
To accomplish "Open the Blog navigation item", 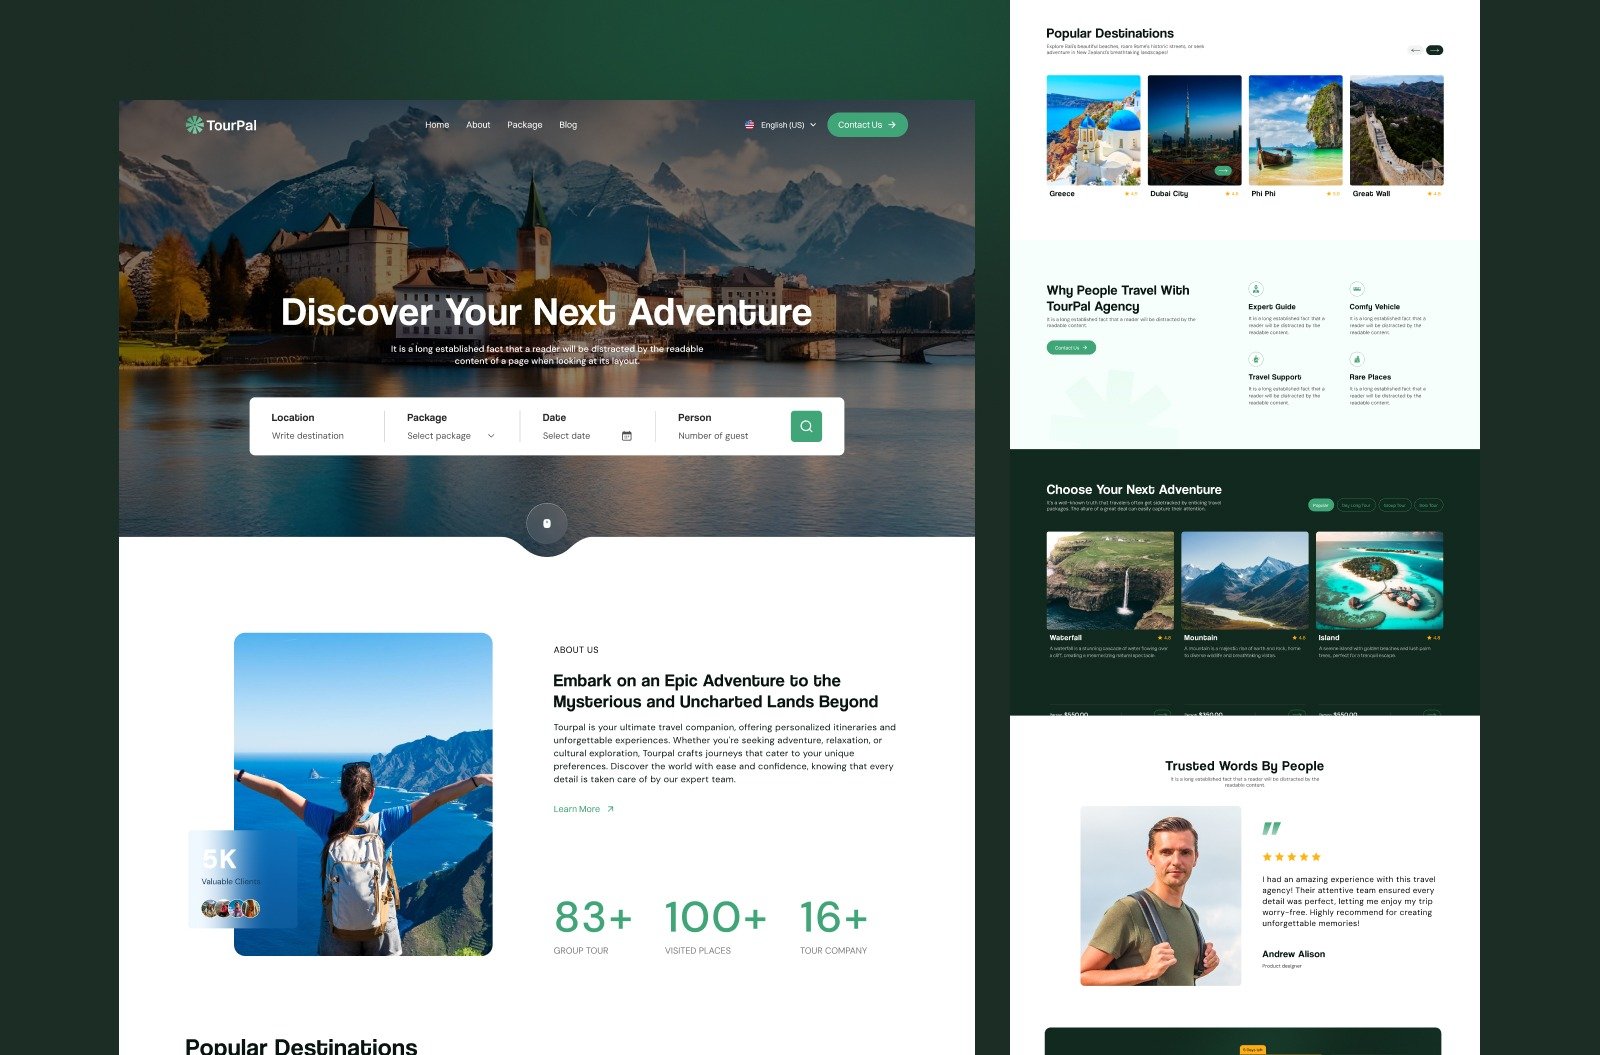I will click(x=568, y=125).
